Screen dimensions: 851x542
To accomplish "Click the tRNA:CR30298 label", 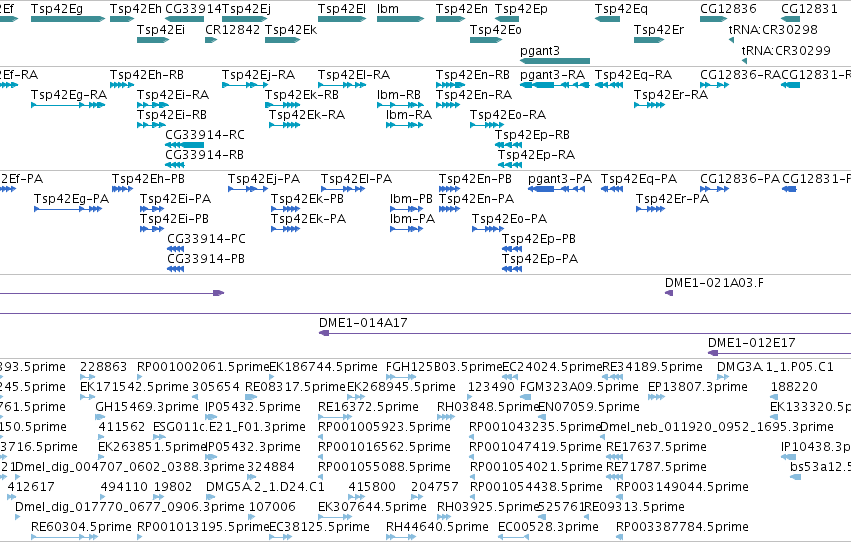I will tap(773, 30).
